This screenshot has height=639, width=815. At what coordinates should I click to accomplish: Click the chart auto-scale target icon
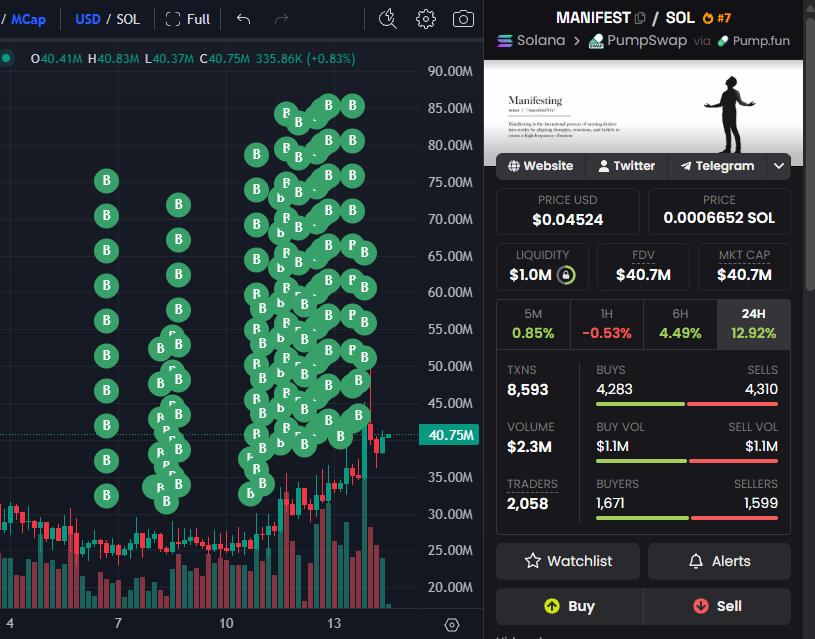pos(452,624)
